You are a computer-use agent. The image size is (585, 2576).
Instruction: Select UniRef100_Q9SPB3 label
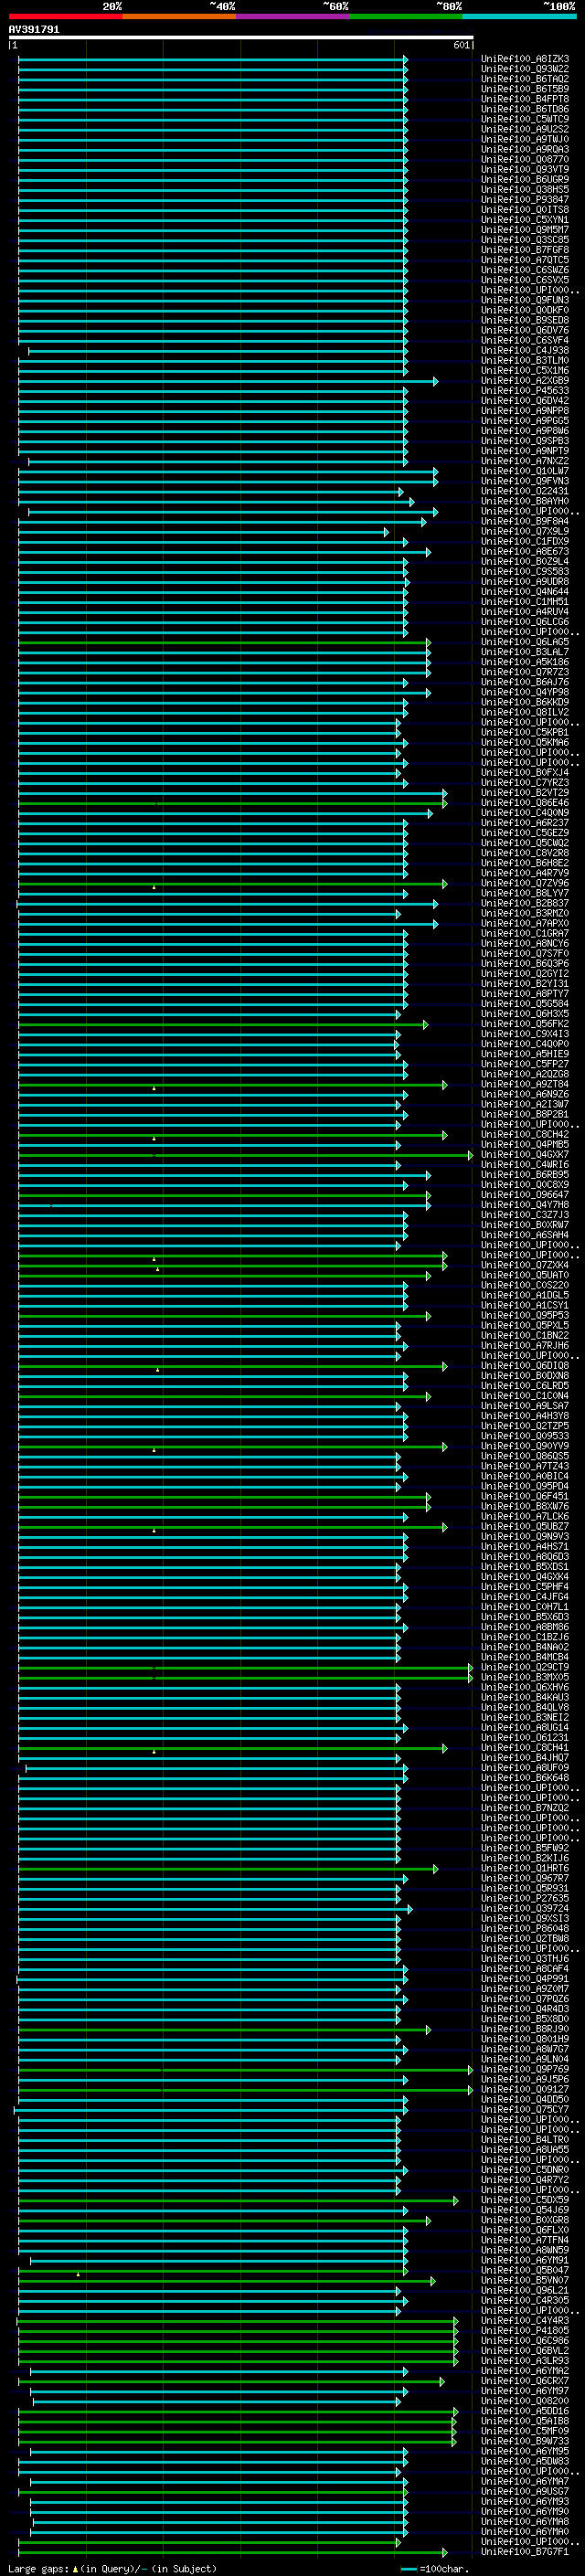(x=524, y=441)
